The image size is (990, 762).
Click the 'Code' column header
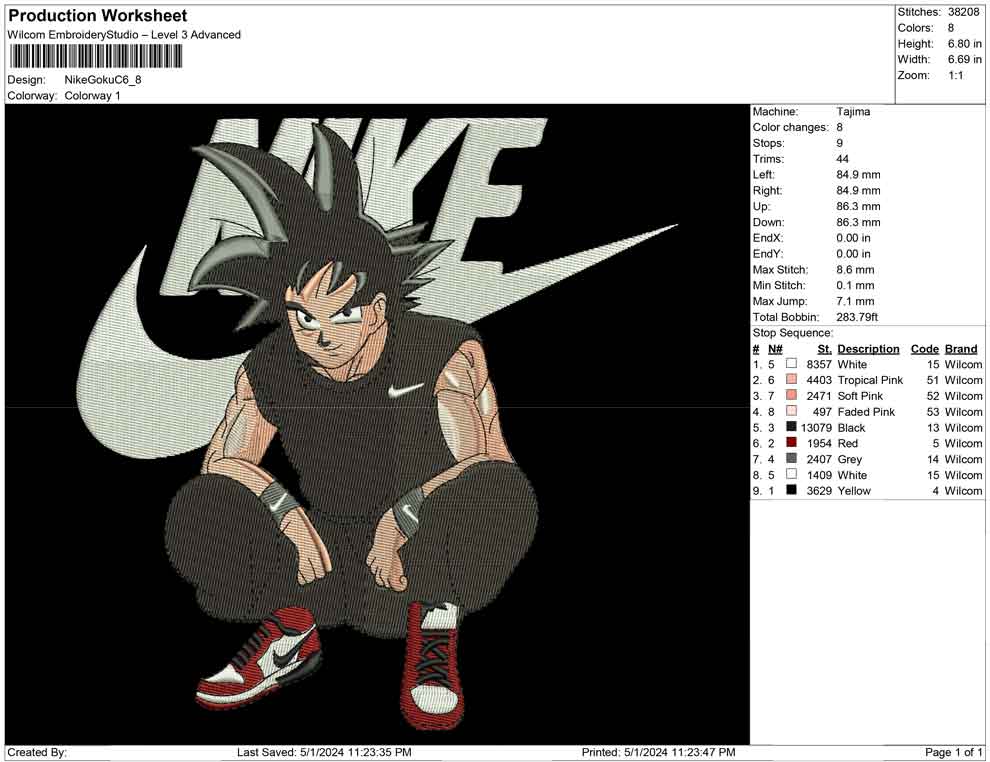[924, 348]
